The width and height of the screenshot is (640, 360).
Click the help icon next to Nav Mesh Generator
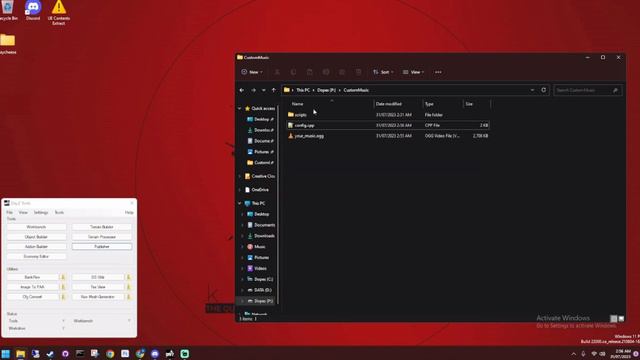(129, 297)
